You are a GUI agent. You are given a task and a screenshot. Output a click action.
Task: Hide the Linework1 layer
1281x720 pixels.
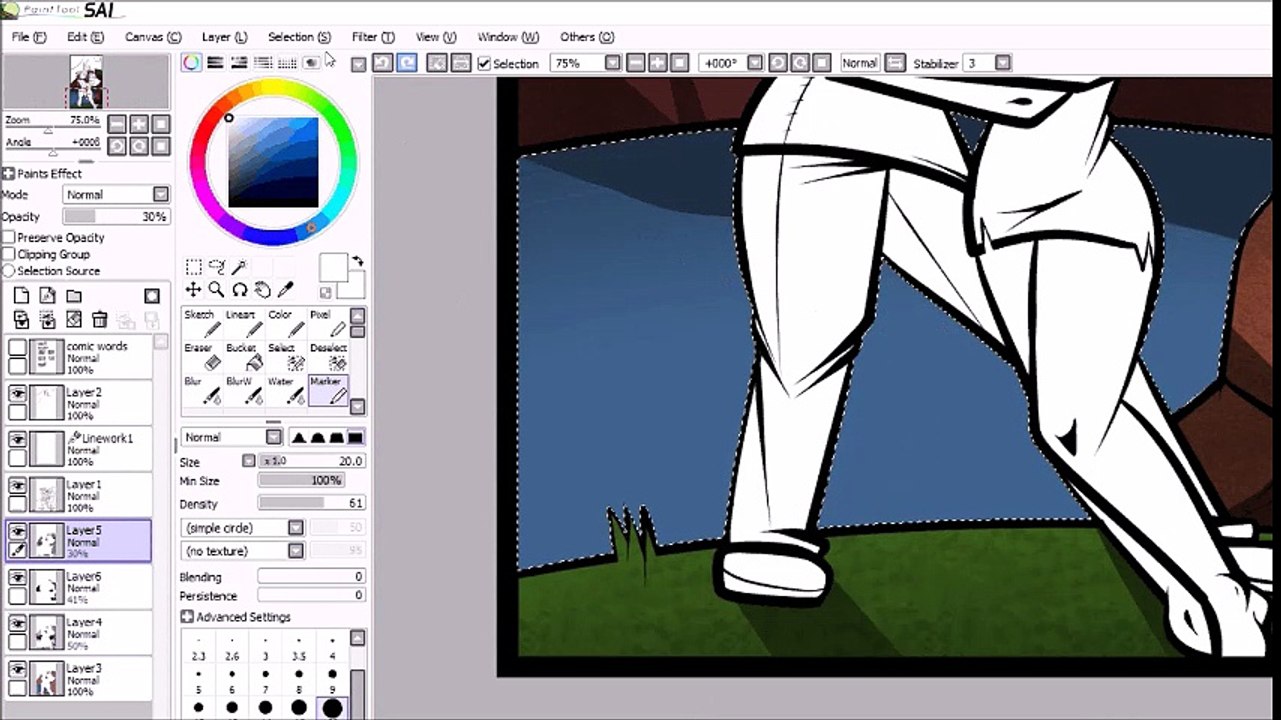[17, 439]
